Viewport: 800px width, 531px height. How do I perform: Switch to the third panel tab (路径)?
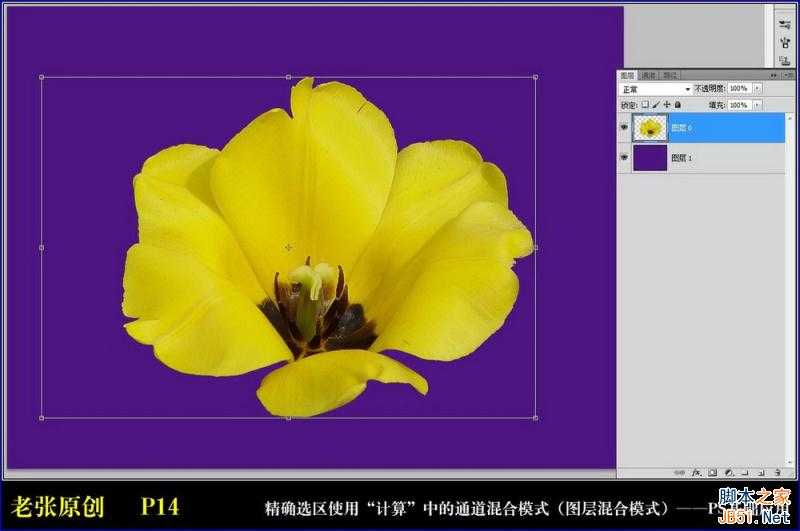coord(670,75)
